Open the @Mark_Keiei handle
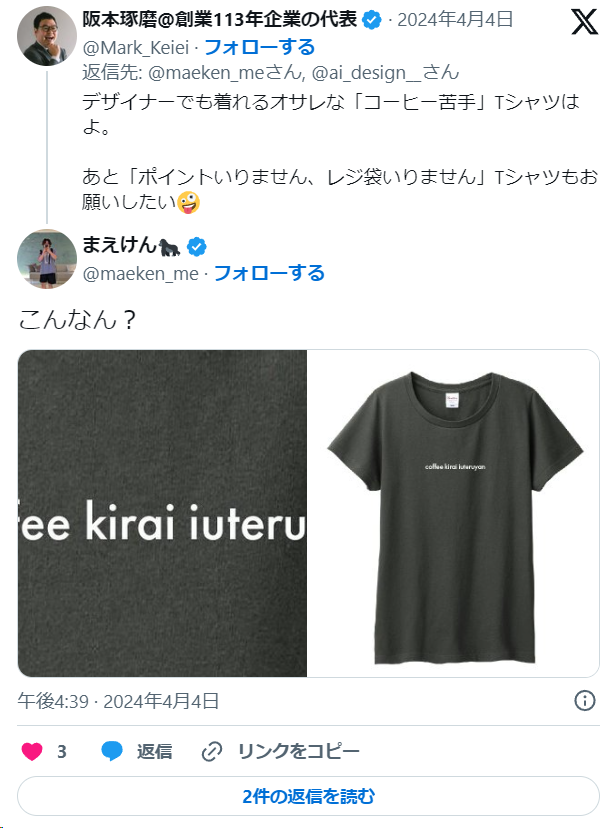Image resolution: width=610 pixels, height=828 pixels. pyautogui.click(x=136, y=48)
